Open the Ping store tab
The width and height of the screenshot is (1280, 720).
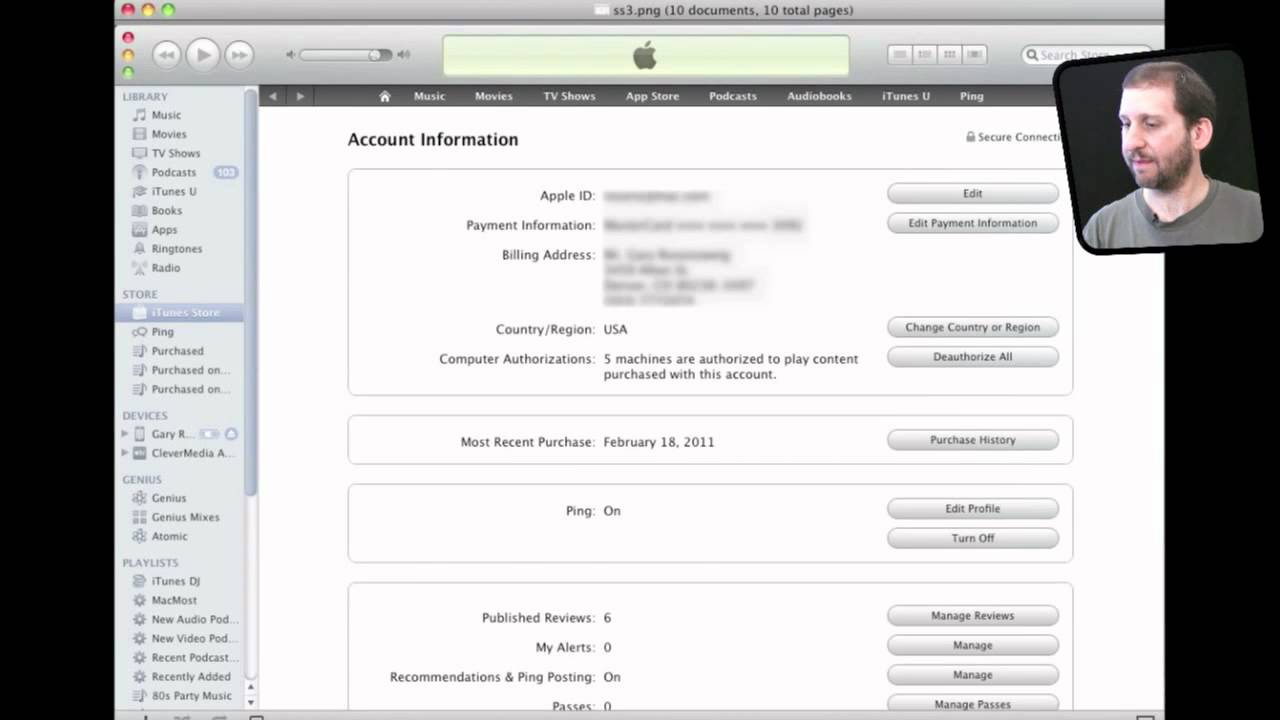point(971,96)
